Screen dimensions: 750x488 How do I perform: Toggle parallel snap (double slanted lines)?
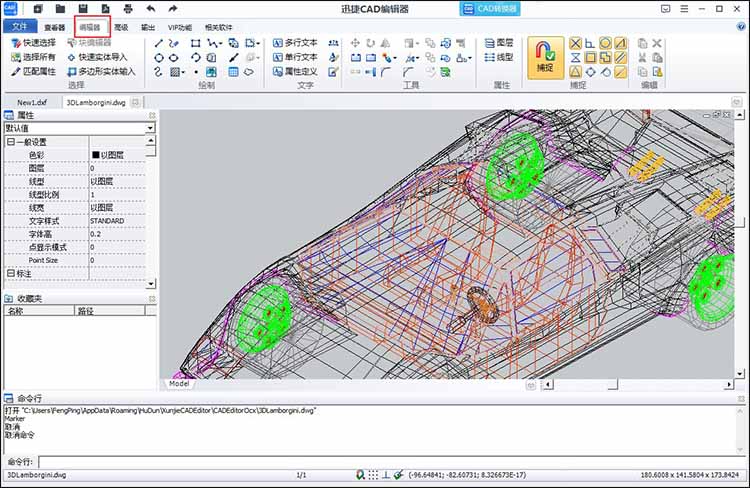620,58
